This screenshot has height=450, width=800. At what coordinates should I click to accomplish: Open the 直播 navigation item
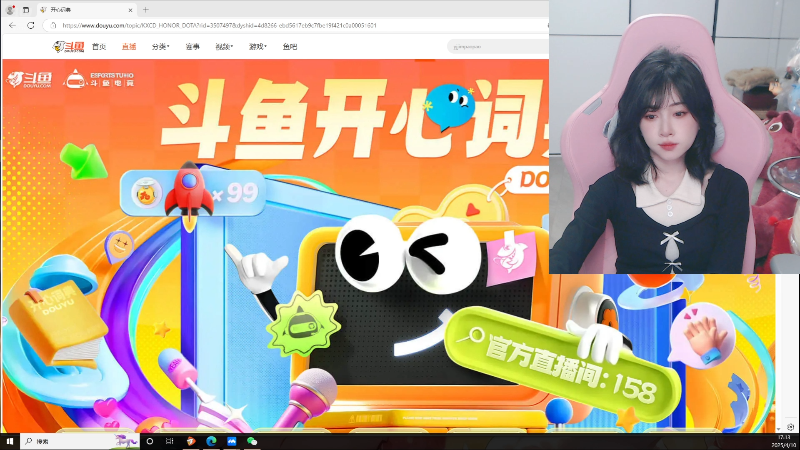click(129, 46)
